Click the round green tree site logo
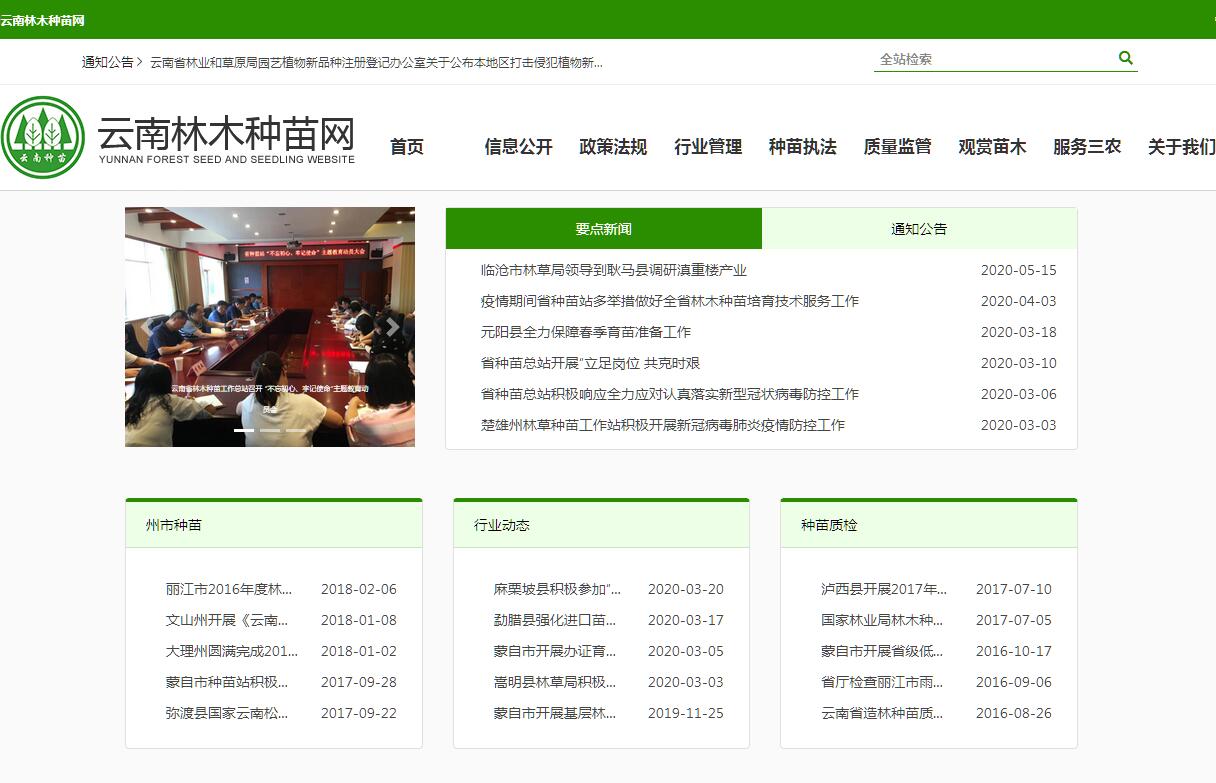Screen dimensions: 1216x783 (x=43, y=138)
